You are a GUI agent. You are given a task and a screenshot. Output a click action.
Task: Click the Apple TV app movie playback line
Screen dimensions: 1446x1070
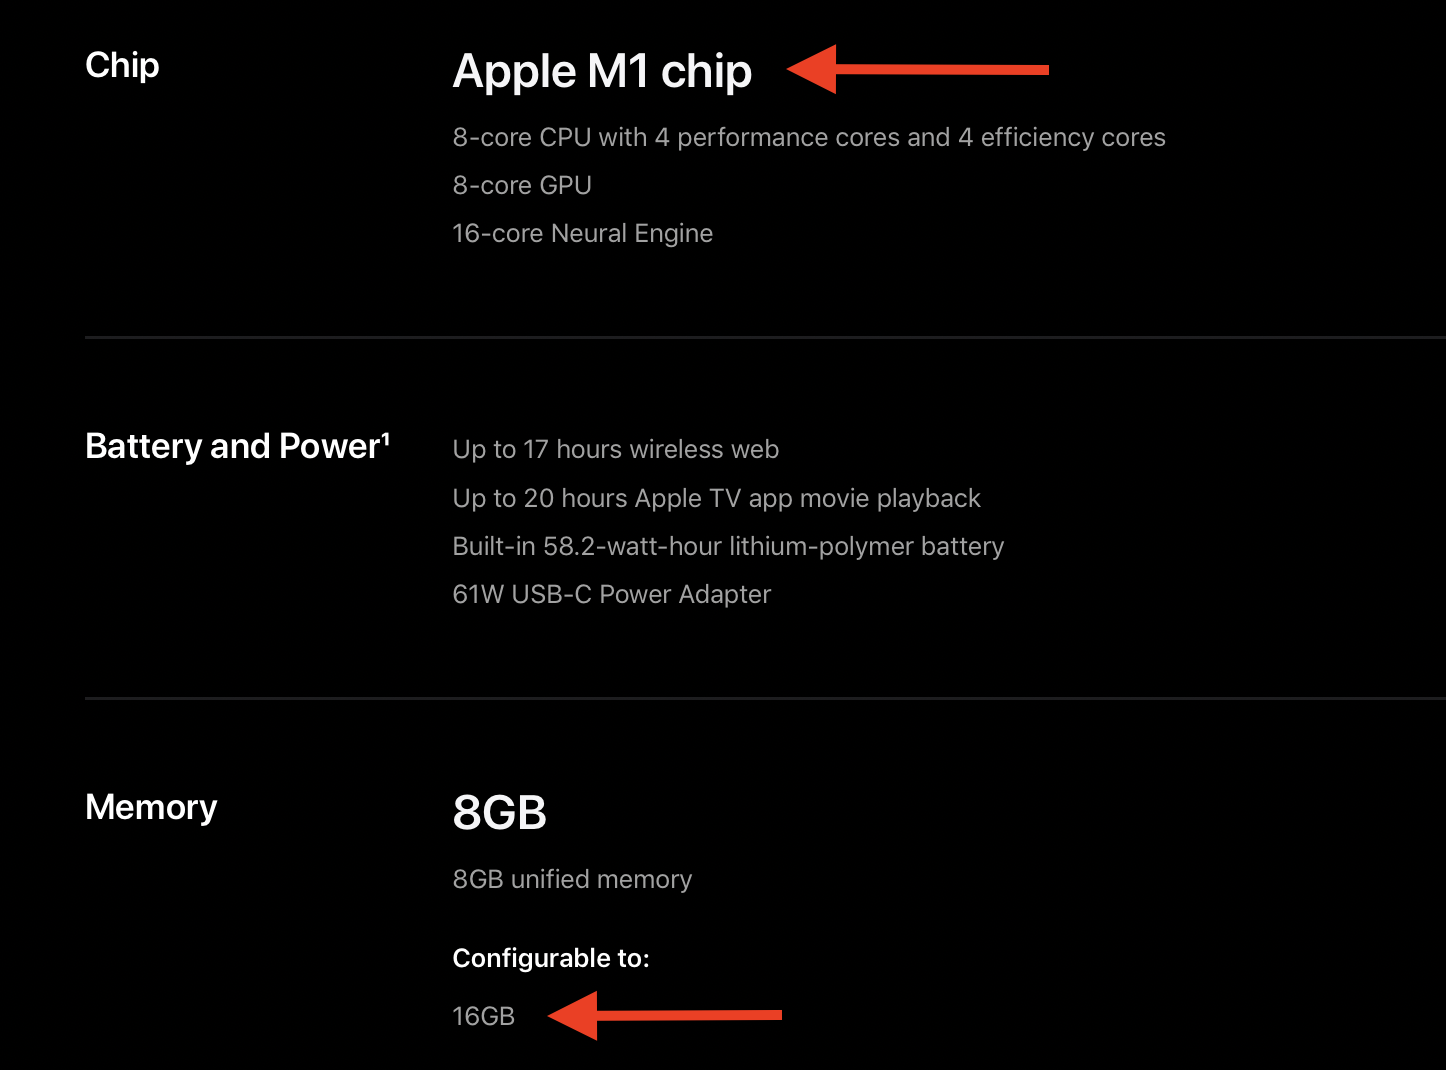716,498
